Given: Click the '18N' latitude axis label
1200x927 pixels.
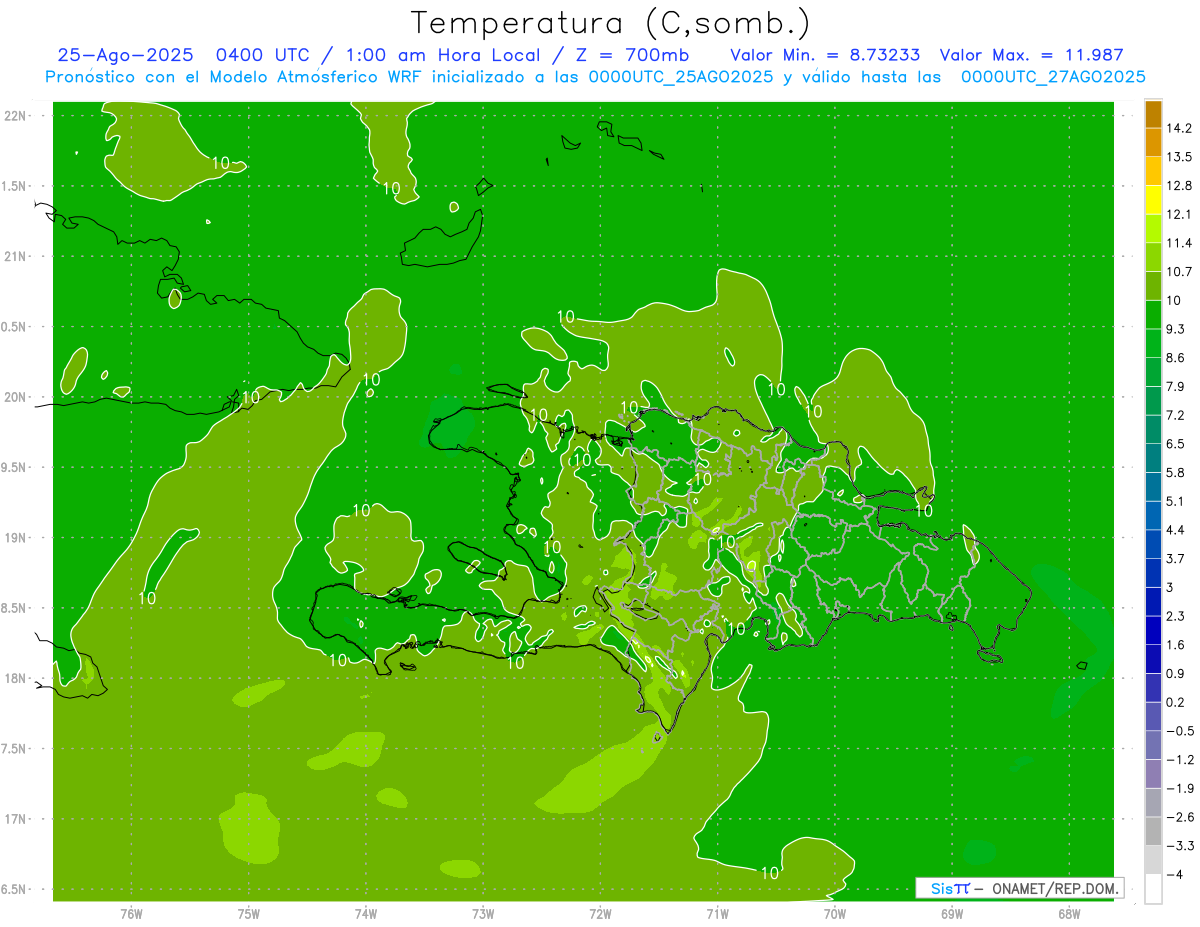Looking at the screenshot, I should click(16, 678).
